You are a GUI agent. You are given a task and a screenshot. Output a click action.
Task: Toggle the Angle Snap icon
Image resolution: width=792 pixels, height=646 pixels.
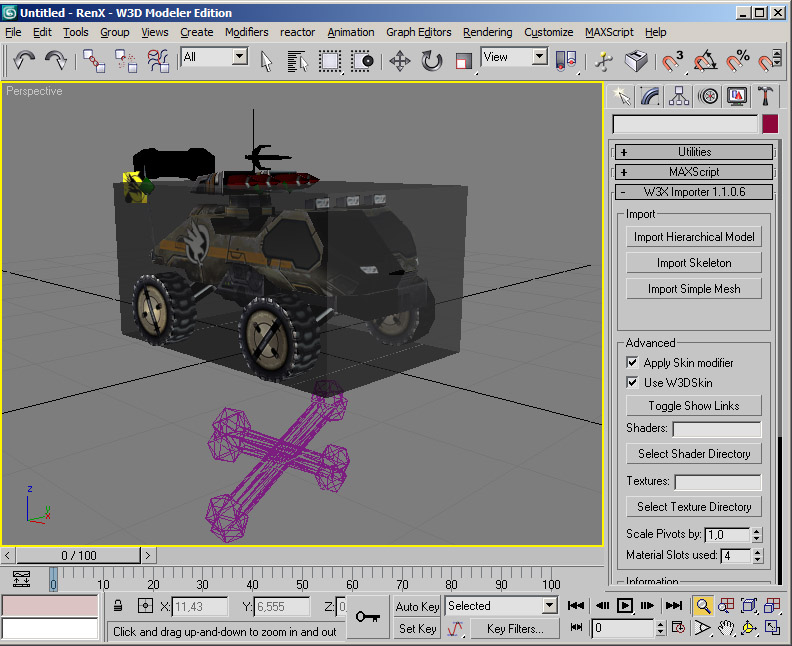[x=705, y=62]
